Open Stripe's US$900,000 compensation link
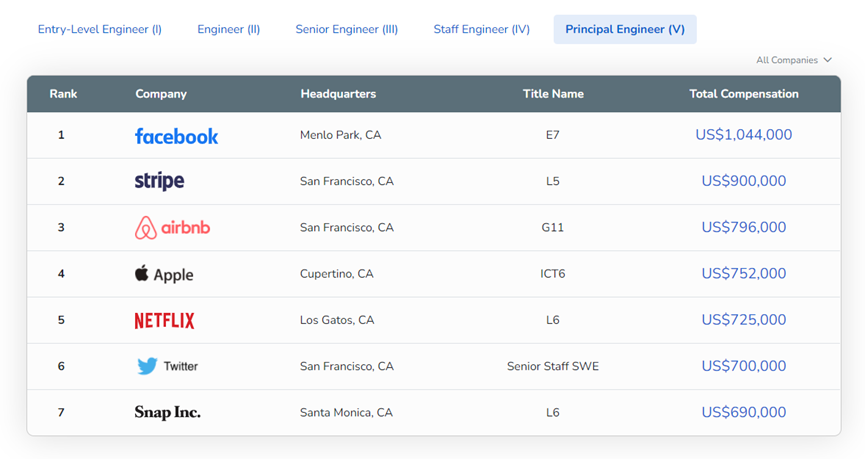Image resolution: width=865 pixels, height=459 pixels. pos(744,181)
